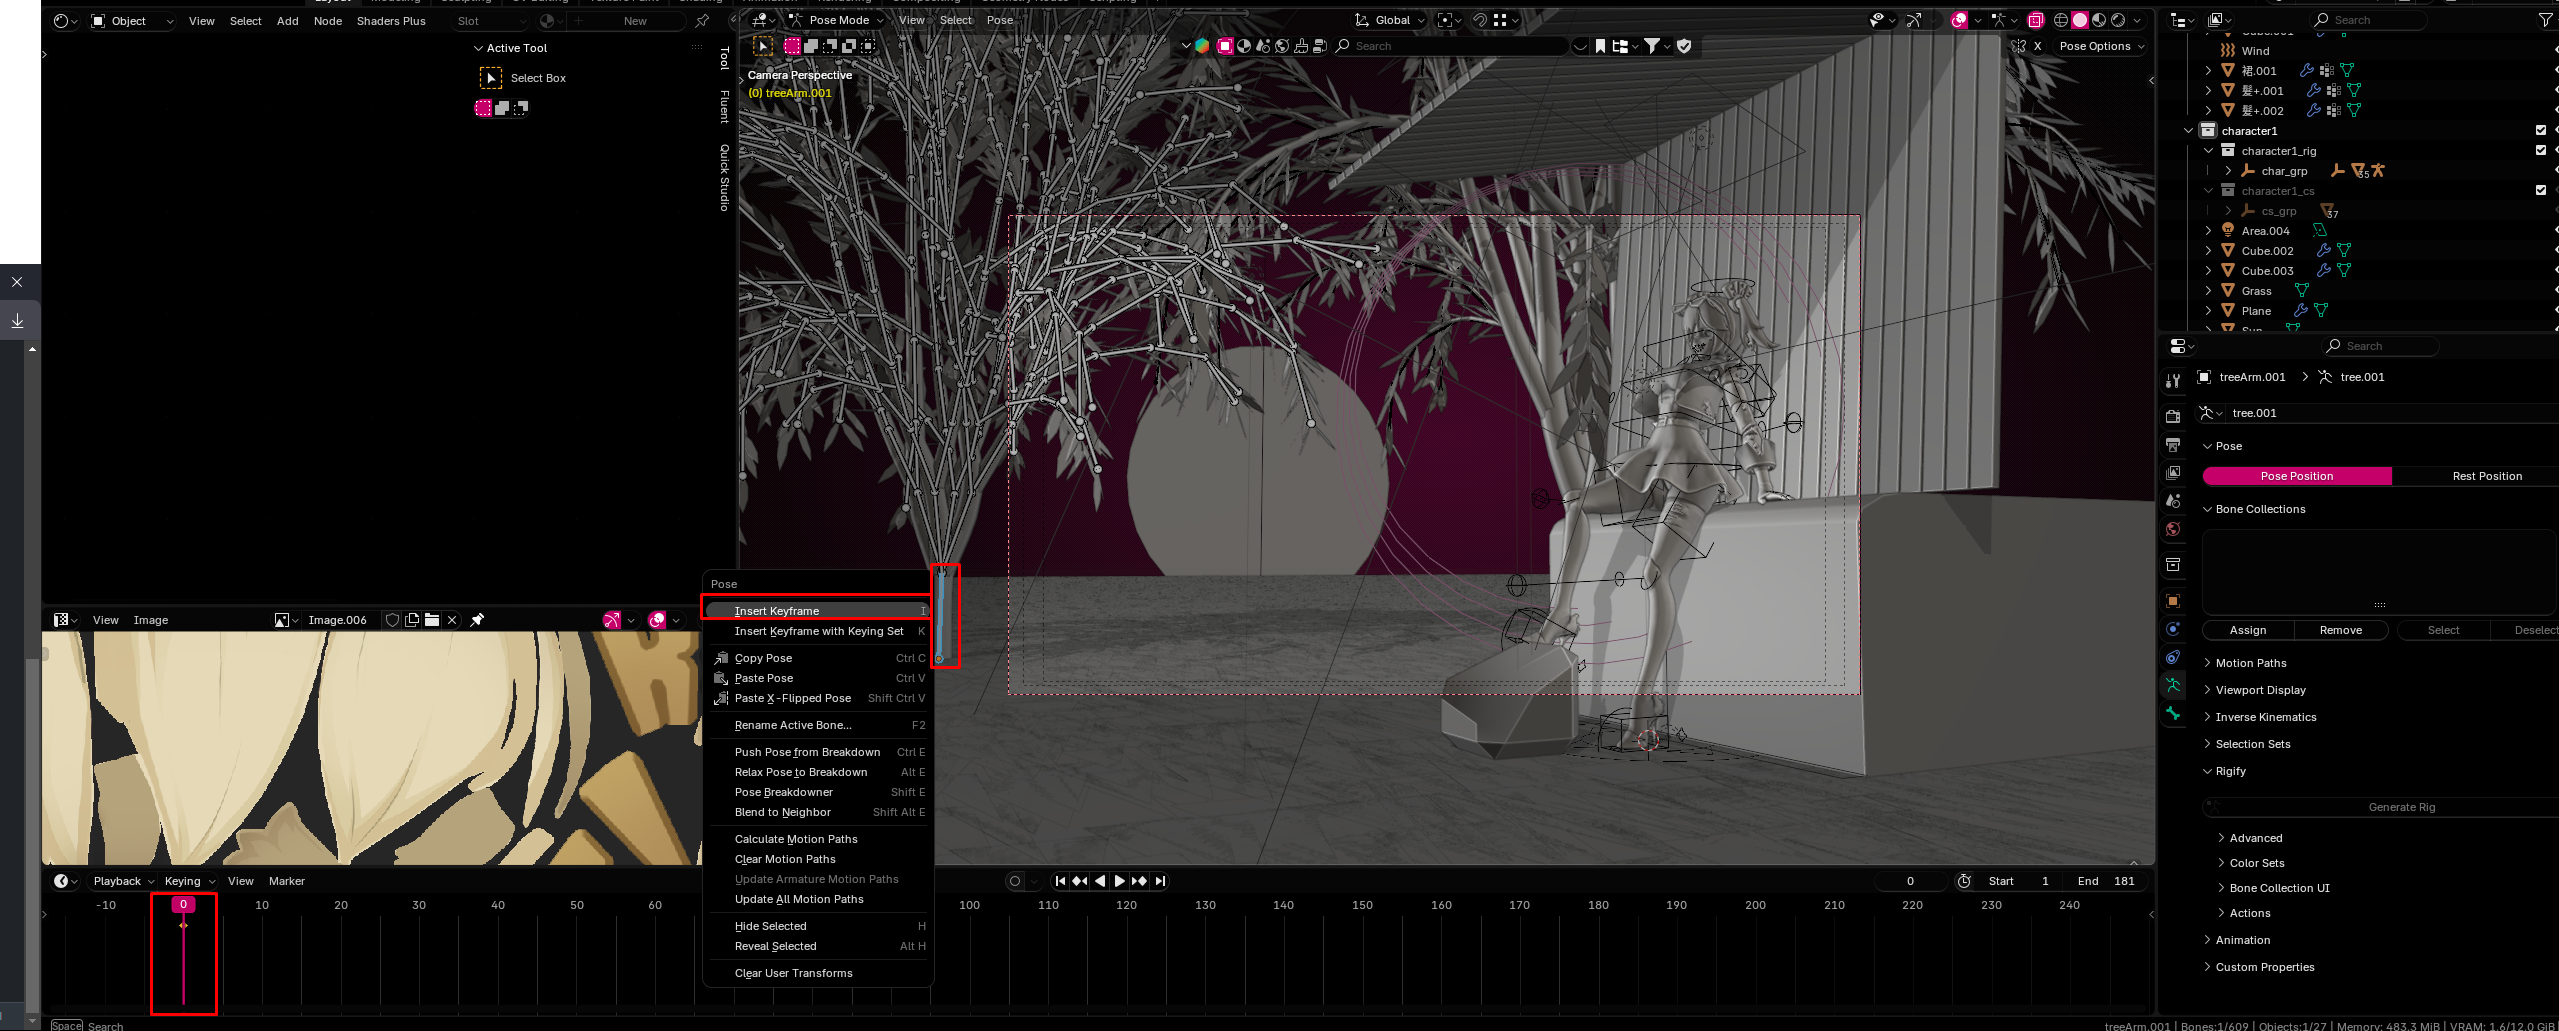Open image file with the folder icon

click(432, 620)
